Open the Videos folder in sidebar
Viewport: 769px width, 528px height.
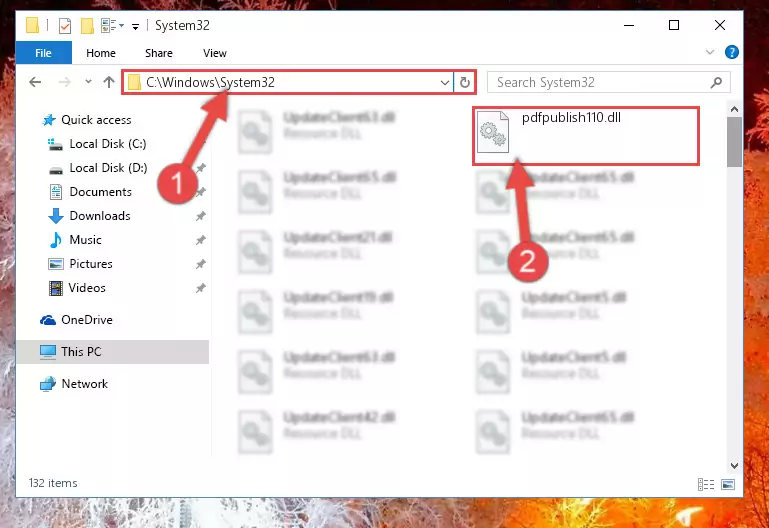pos(87,288)
